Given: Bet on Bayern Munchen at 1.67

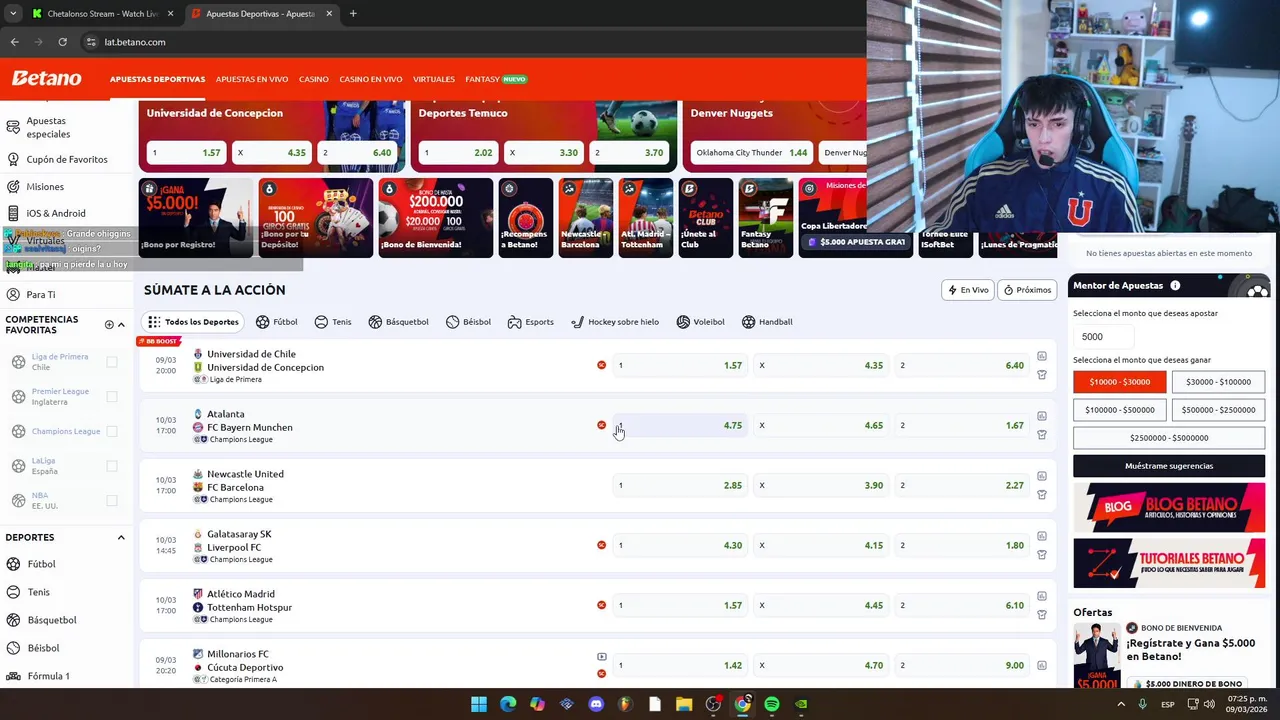Looking at the screenshot, I should (961, 425).
